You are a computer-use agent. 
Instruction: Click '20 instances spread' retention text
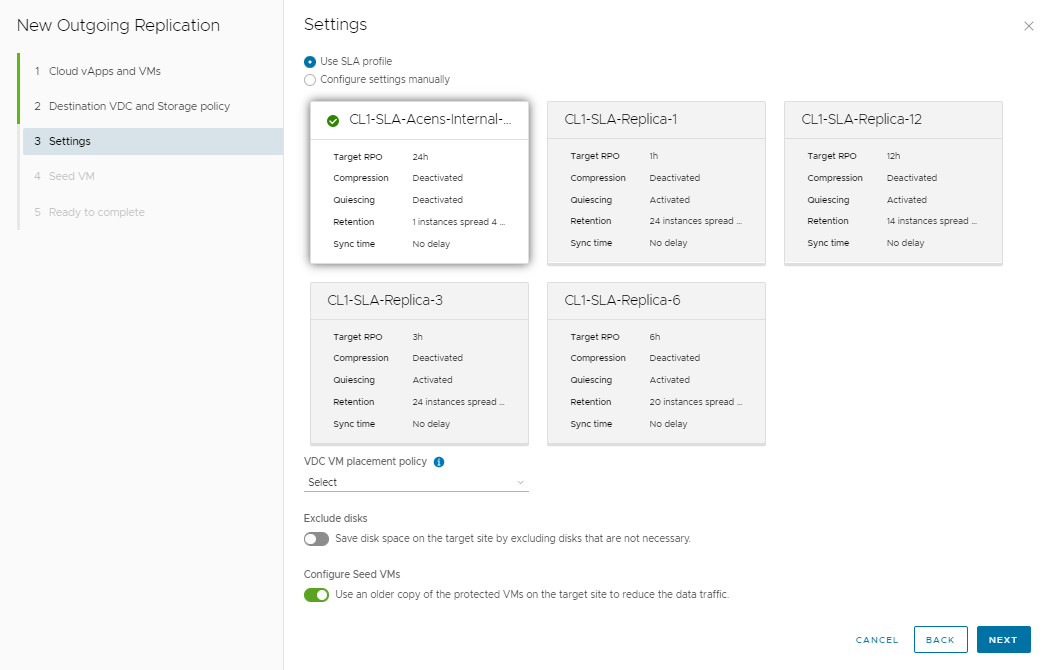[696, 402]
